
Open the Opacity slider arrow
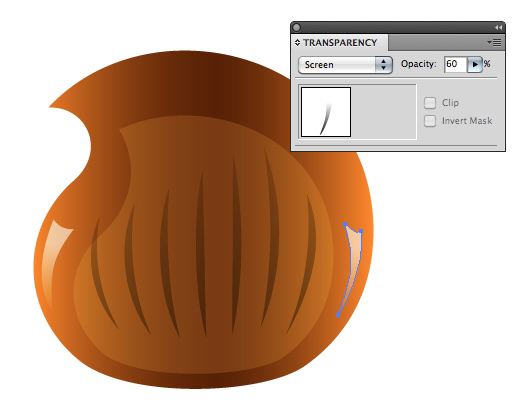click(474, 64)
